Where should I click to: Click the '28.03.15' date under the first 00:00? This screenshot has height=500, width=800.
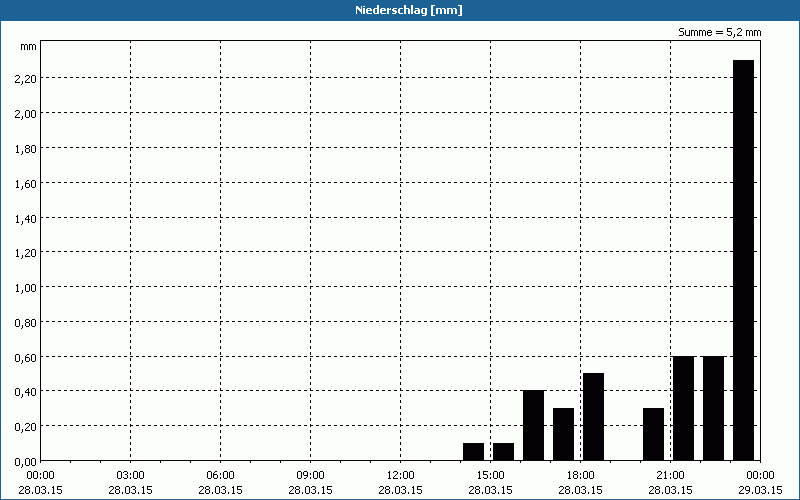click(40, 490)
